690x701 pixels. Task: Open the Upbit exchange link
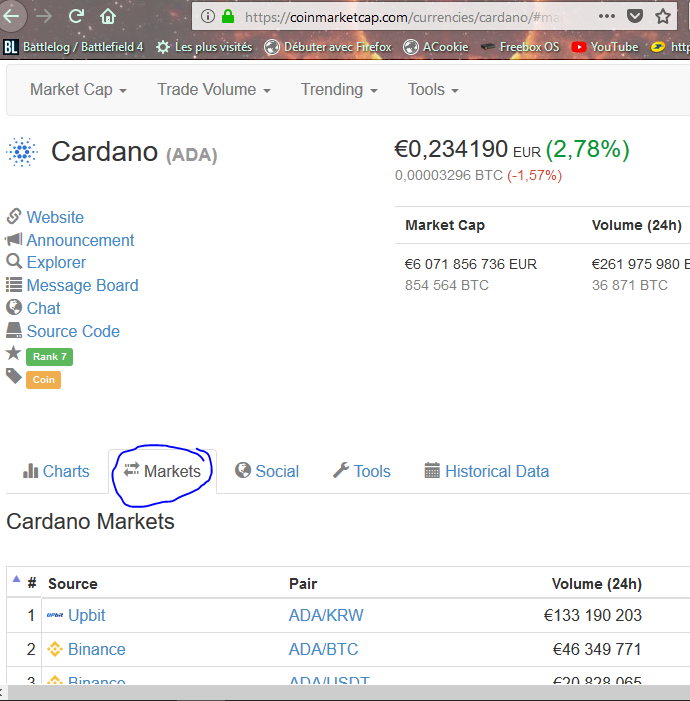point(86,616)
